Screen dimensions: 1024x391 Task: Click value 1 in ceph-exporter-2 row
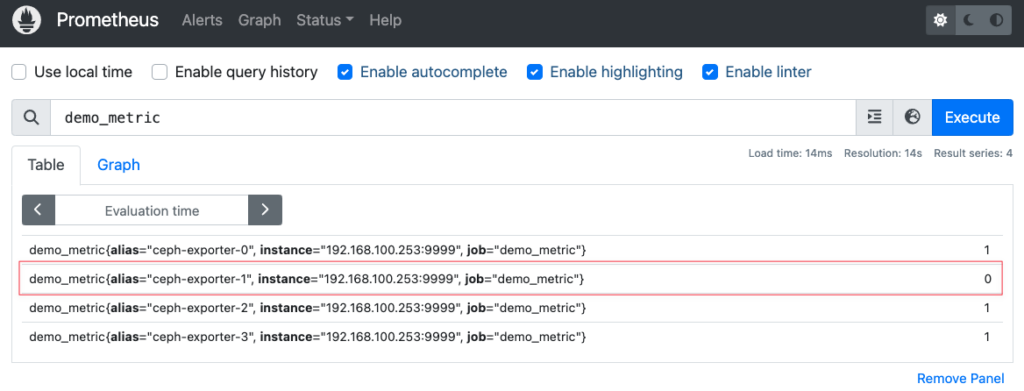[x=987, y=307]
